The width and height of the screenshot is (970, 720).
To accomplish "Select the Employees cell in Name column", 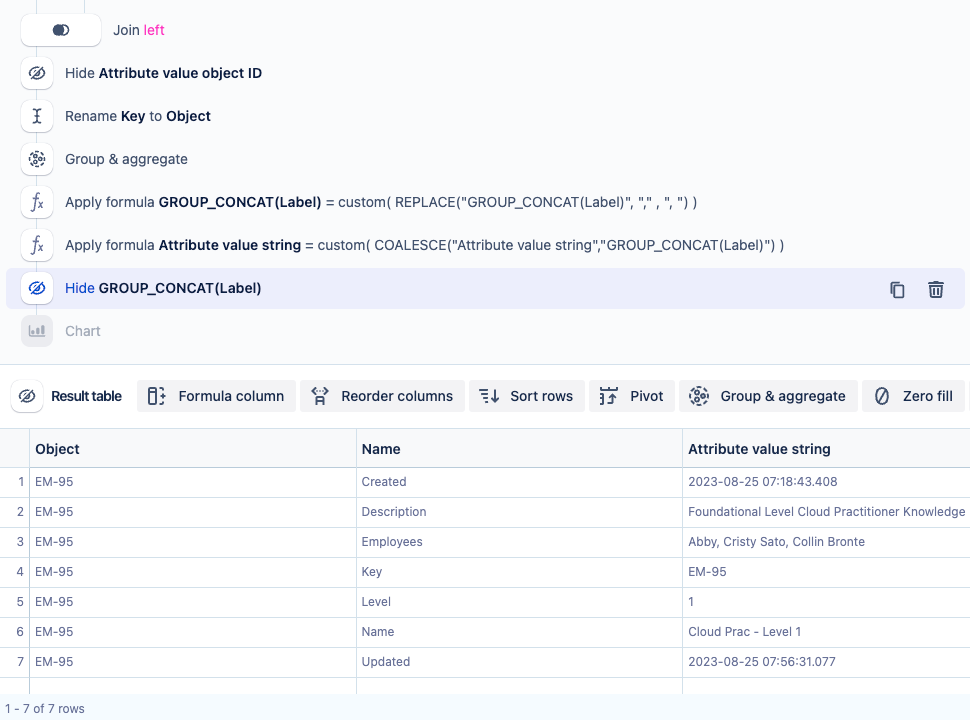I will 392,542.
